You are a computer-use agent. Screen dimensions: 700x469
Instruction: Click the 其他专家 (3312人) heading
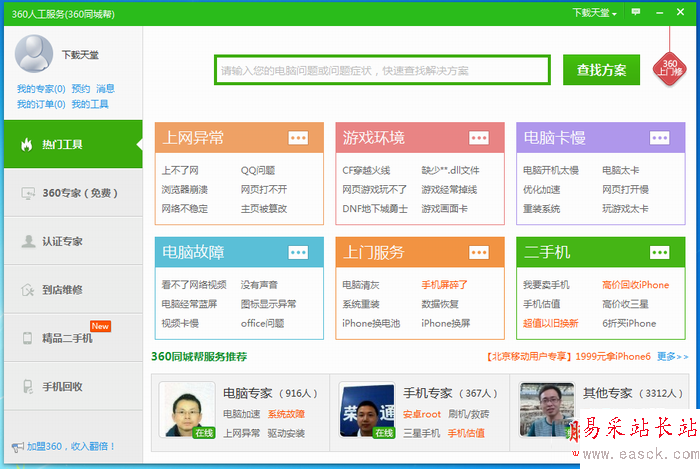coord(633,393)
